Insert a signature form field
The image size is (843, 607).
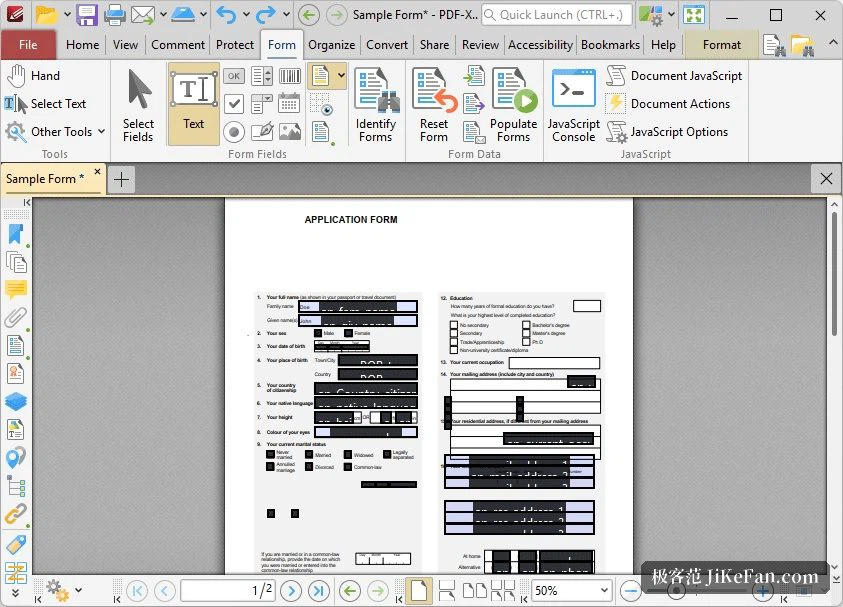click(262, 132)
